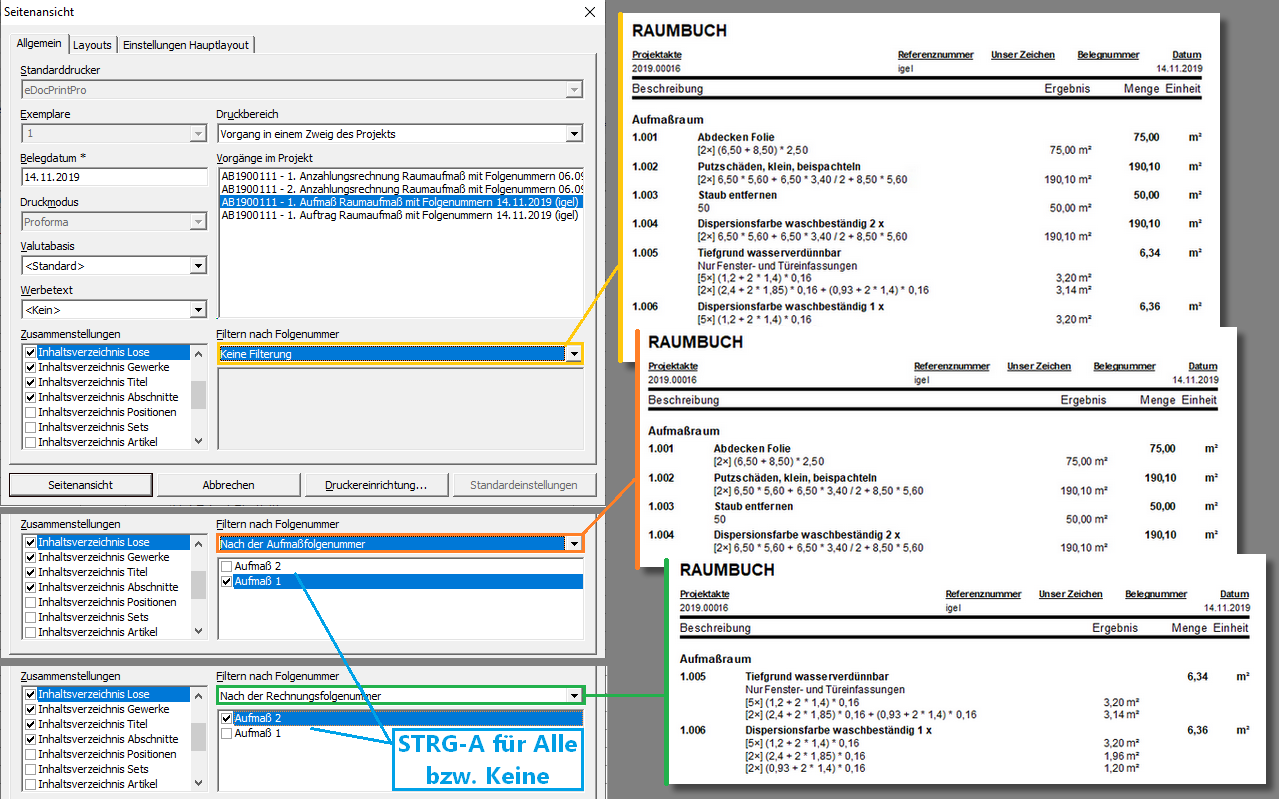Viewport: 1279px width, 799px height.
Task: Expand the Nach der Rechnungsfolgenummer dropdown
Action: pyautogui.click(x=573, y=696)
